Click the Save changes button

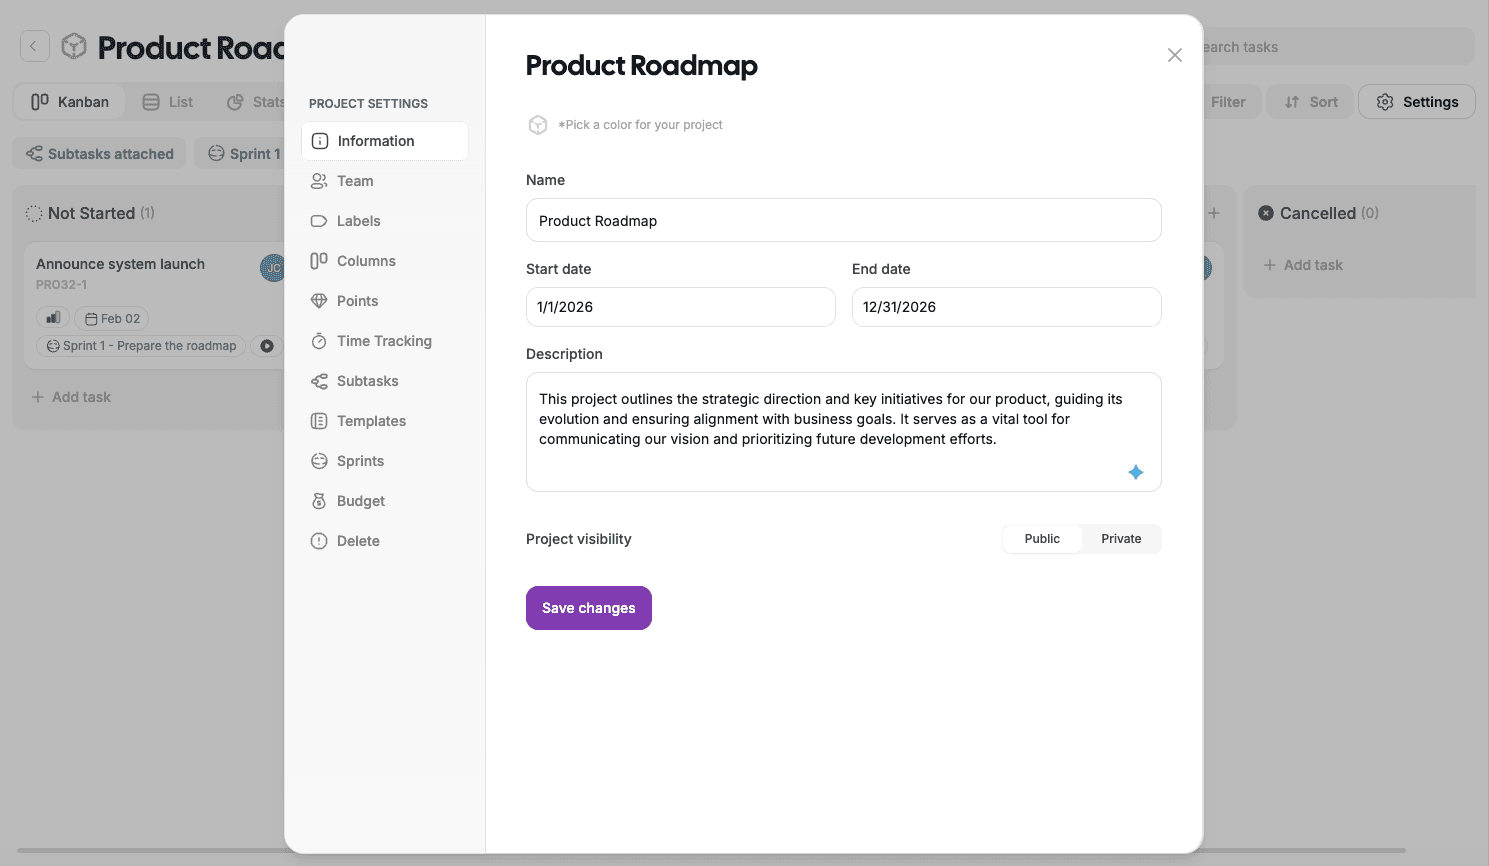[589, 608]
